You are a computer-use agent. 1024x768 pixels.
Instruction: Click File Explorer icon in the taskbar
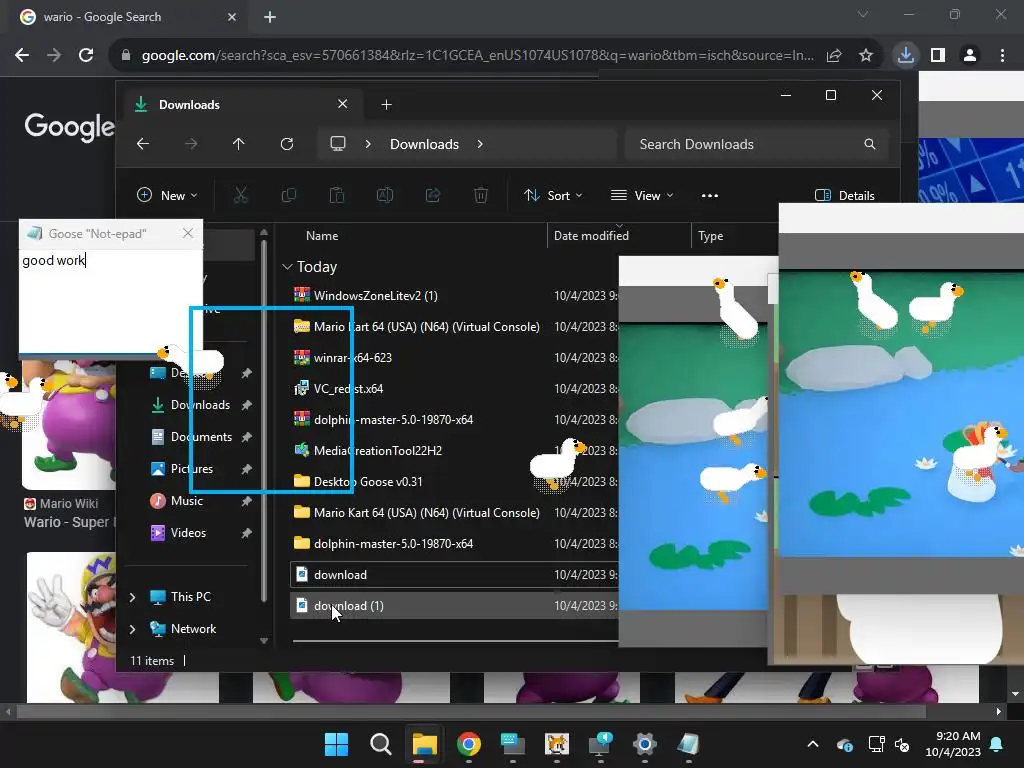click(424, 744)
